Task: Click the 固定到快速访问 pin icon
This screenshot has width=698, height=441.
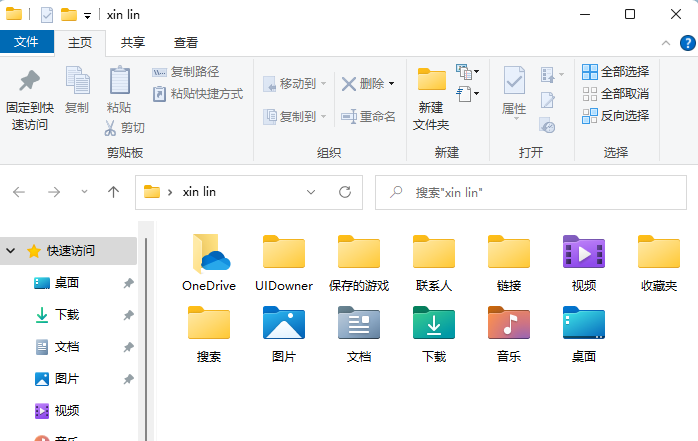Action: point(29,82)
